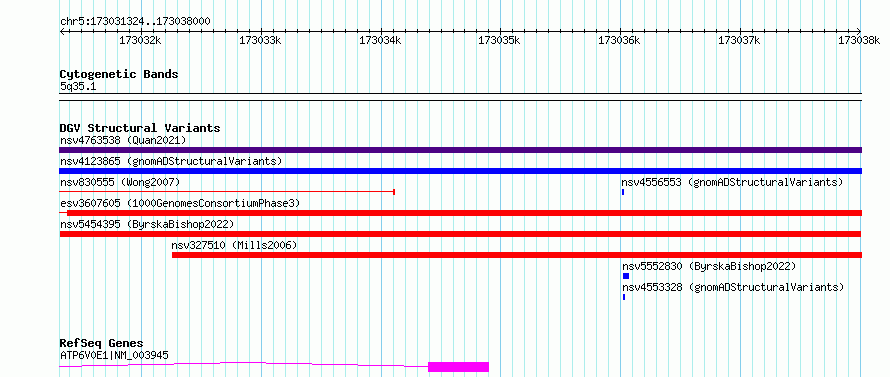Select the magenta ATP6V0E1 exon block
This screenshot has height=377, width=890.
(459, 367)
